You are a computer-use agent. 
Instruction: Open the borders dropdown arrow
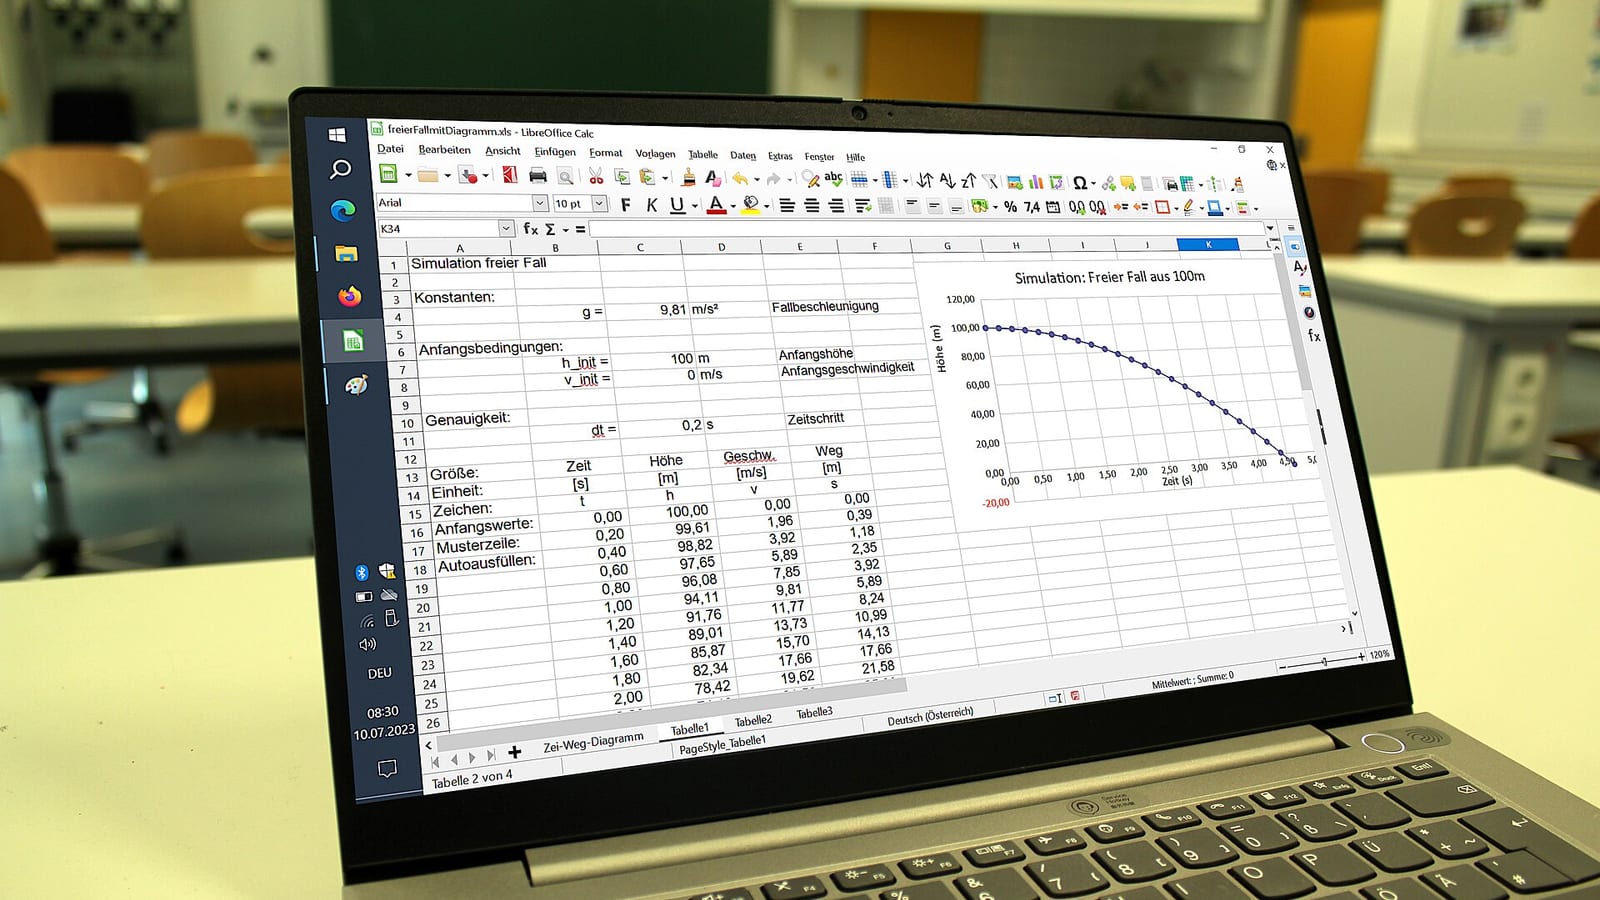[1176, 208]
